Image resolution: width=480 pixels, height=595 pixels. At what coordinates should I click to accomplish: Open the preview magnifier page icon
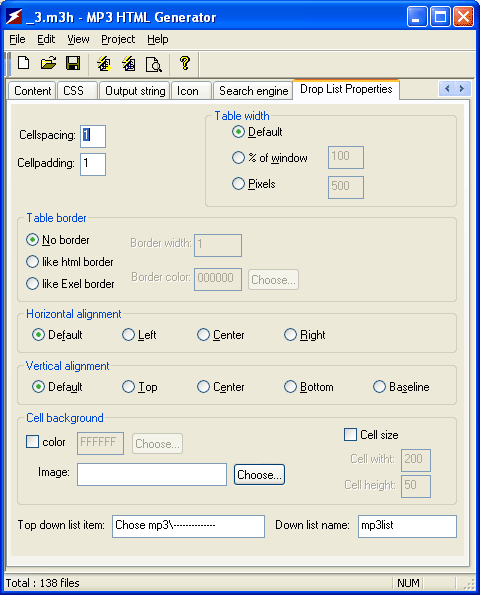click(x=154, y=64)
